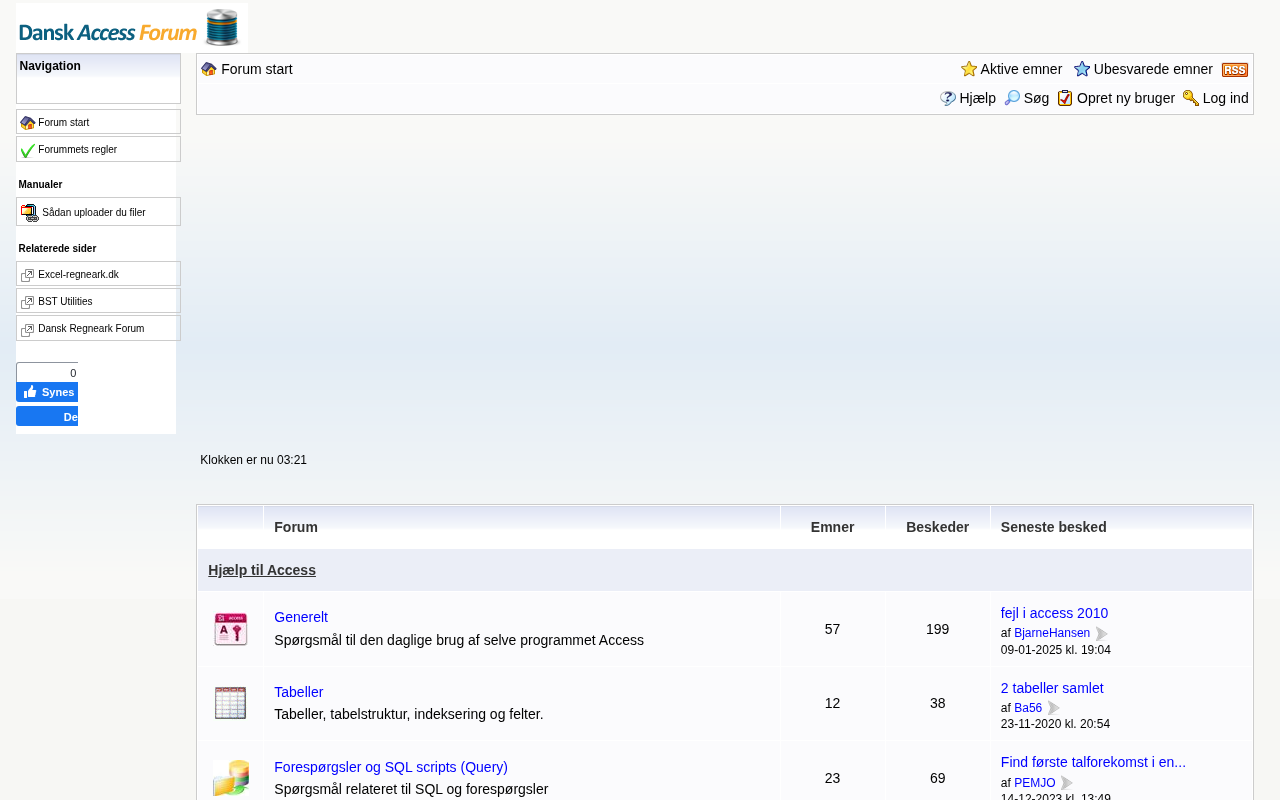Open latest post fejl i access 2010
Screen dimensions: 1280x800
[x=1054, y=613]
